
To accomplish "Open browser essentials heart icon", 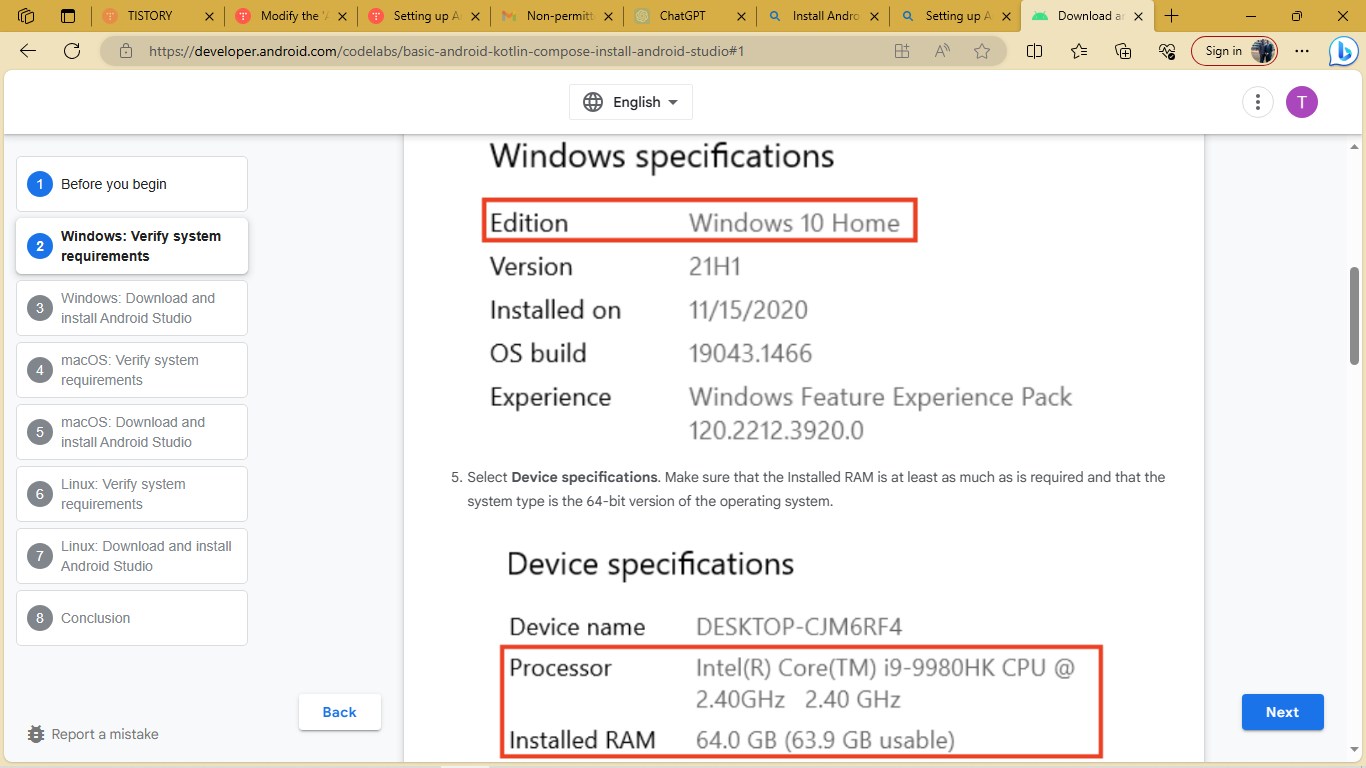I will [x=1167, y=51].
